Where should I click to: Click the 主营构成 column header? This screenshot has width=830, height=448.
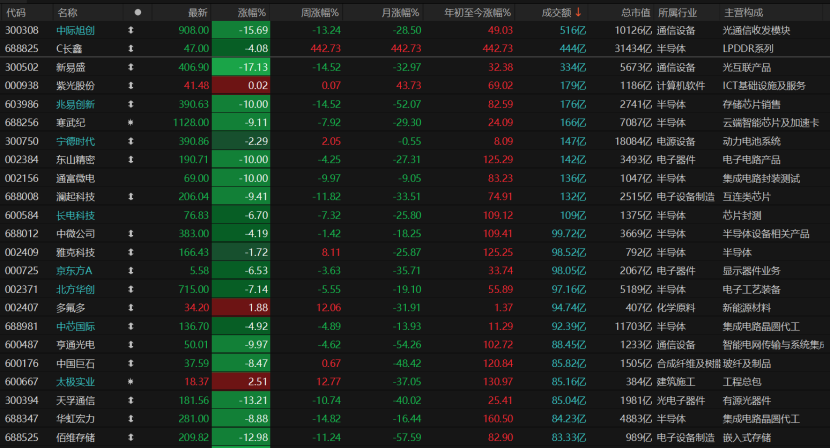coord(743,12)
